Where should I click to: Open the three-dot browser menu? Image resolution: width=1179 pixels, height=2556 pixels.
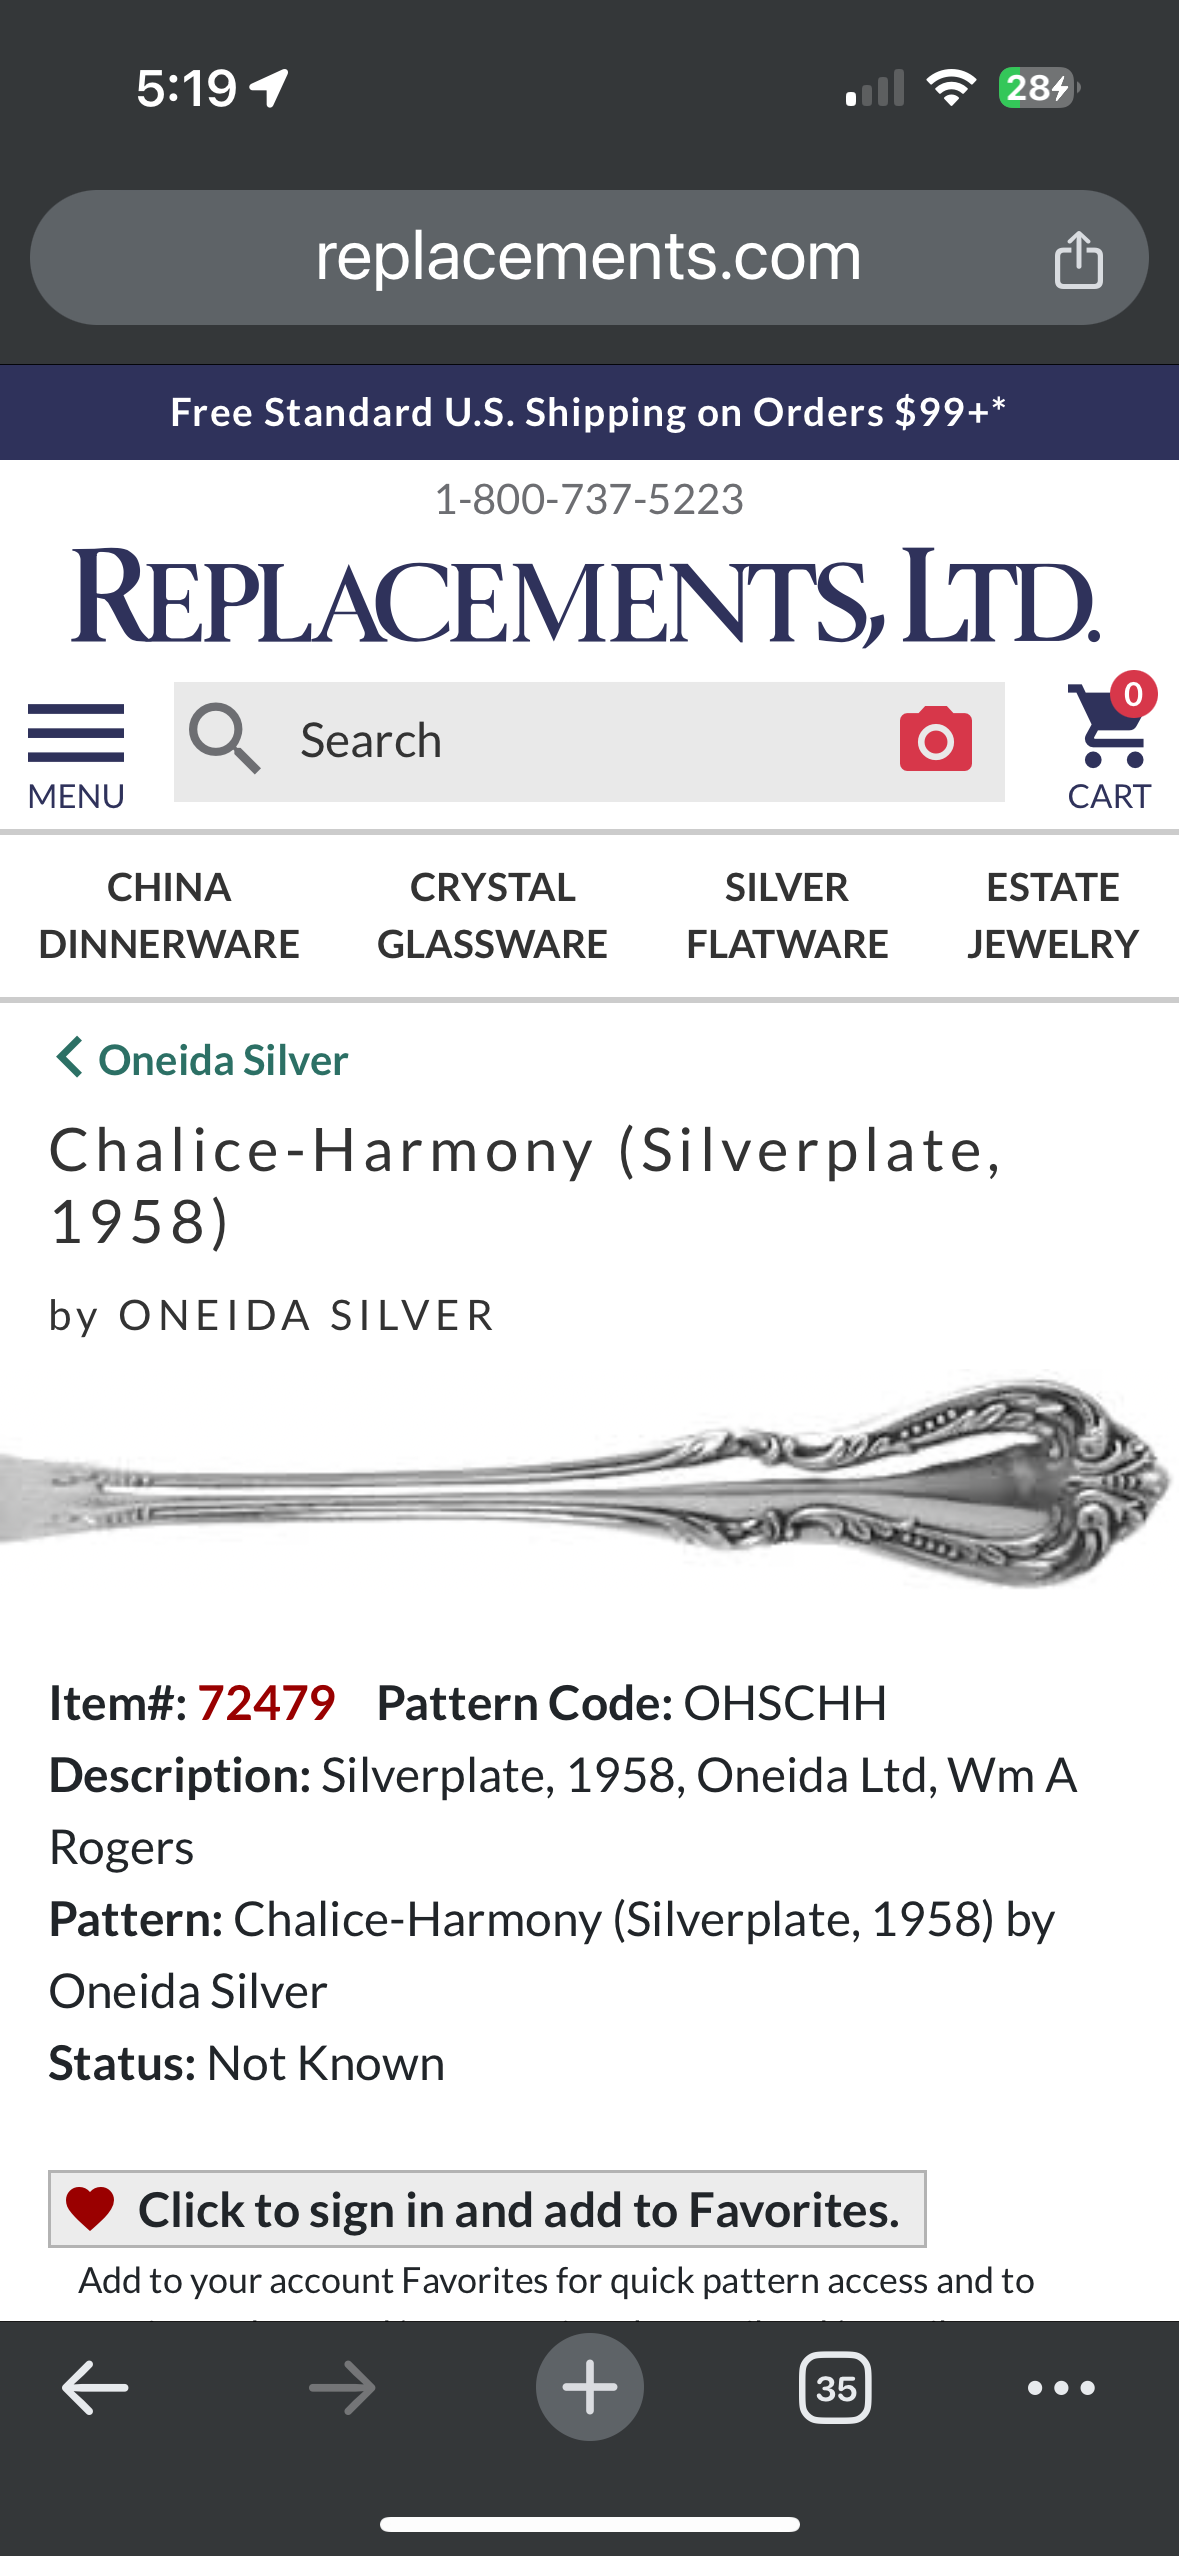(x=1061, y=2387)
